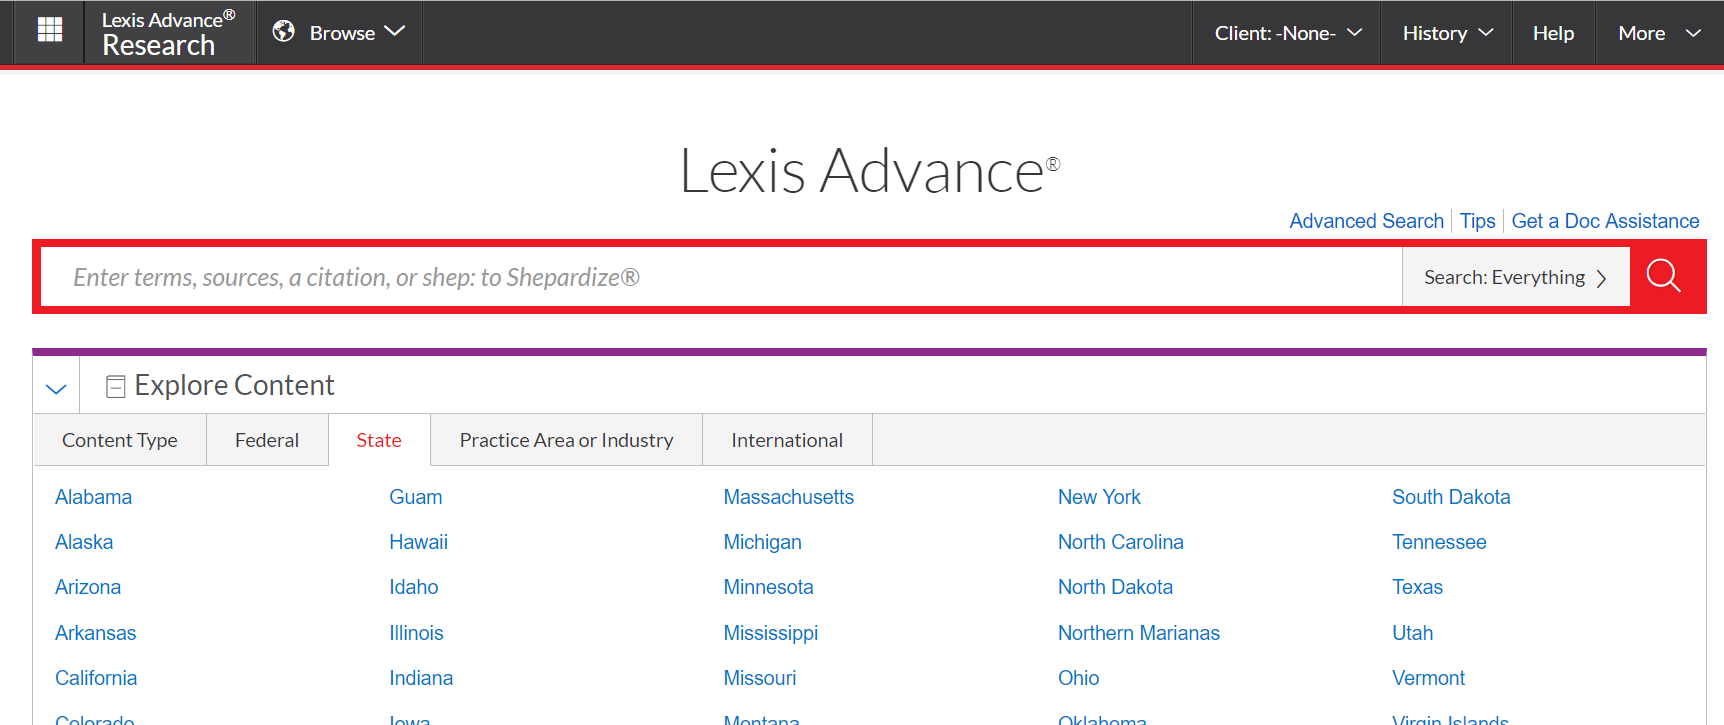Open the Michigan state link
Viewport: 1724px width, 725px height.
(762, 542)
